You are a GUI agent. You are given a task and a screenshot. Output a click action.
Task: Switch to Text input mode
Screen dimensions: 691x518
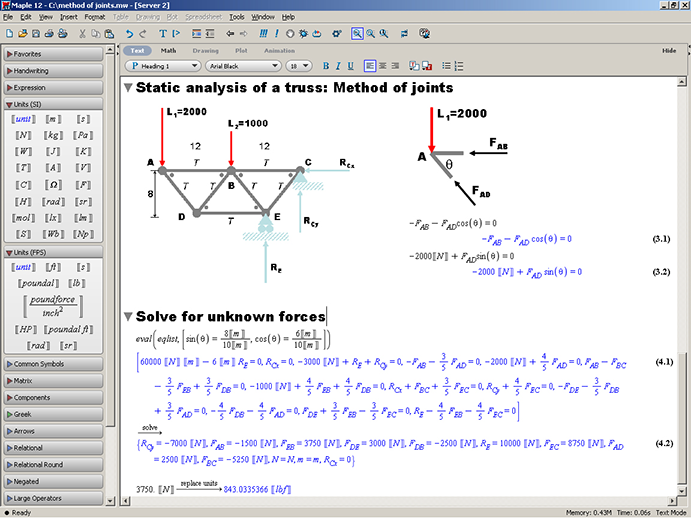click(138, 49)
